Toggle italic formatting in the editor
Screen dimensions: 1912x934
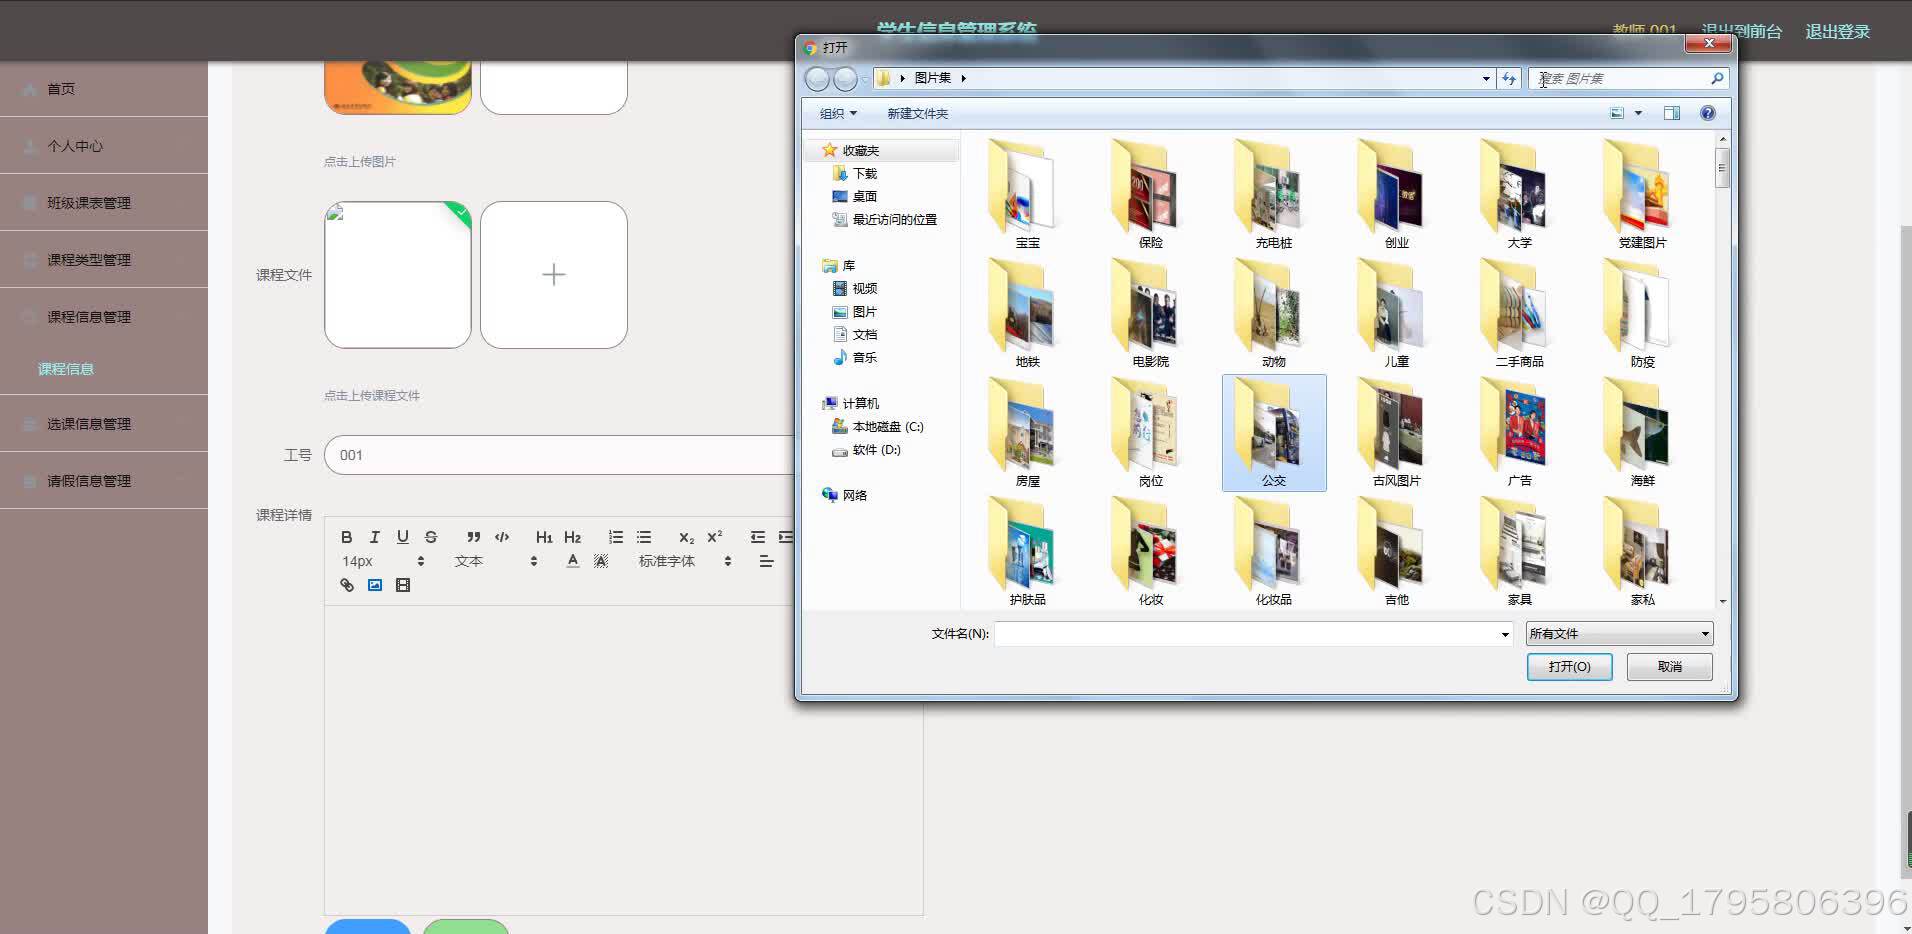click(x=374, y=537)
